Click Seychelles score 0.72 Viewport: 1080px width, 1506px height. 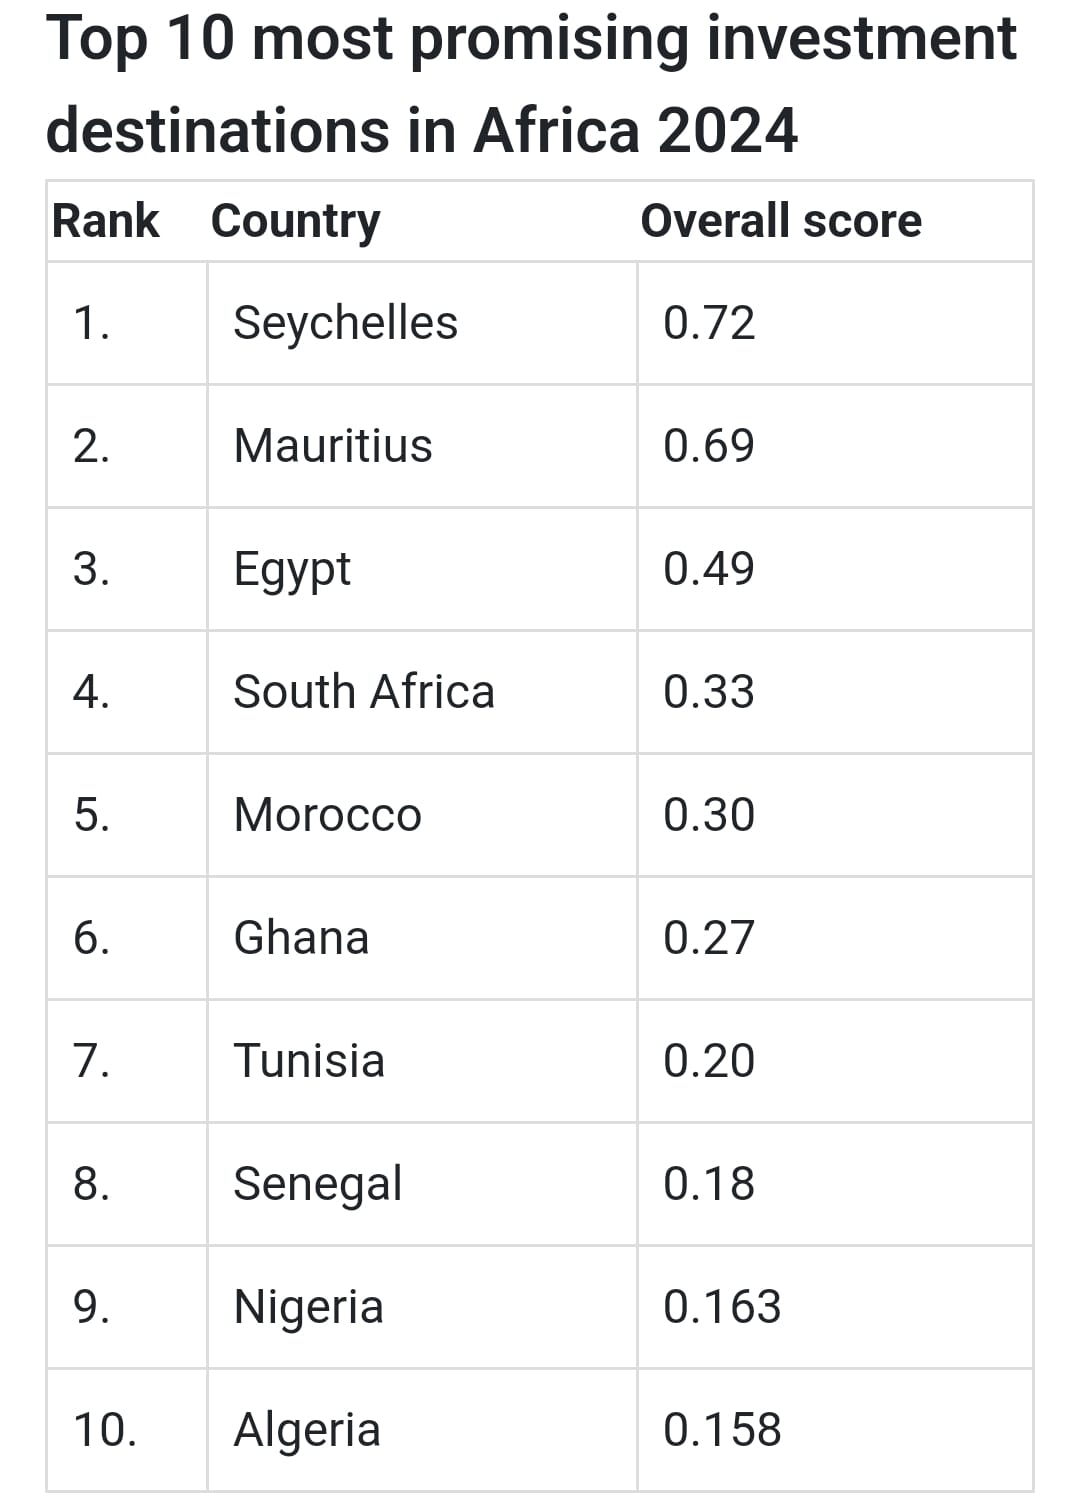tap(709, 323)
